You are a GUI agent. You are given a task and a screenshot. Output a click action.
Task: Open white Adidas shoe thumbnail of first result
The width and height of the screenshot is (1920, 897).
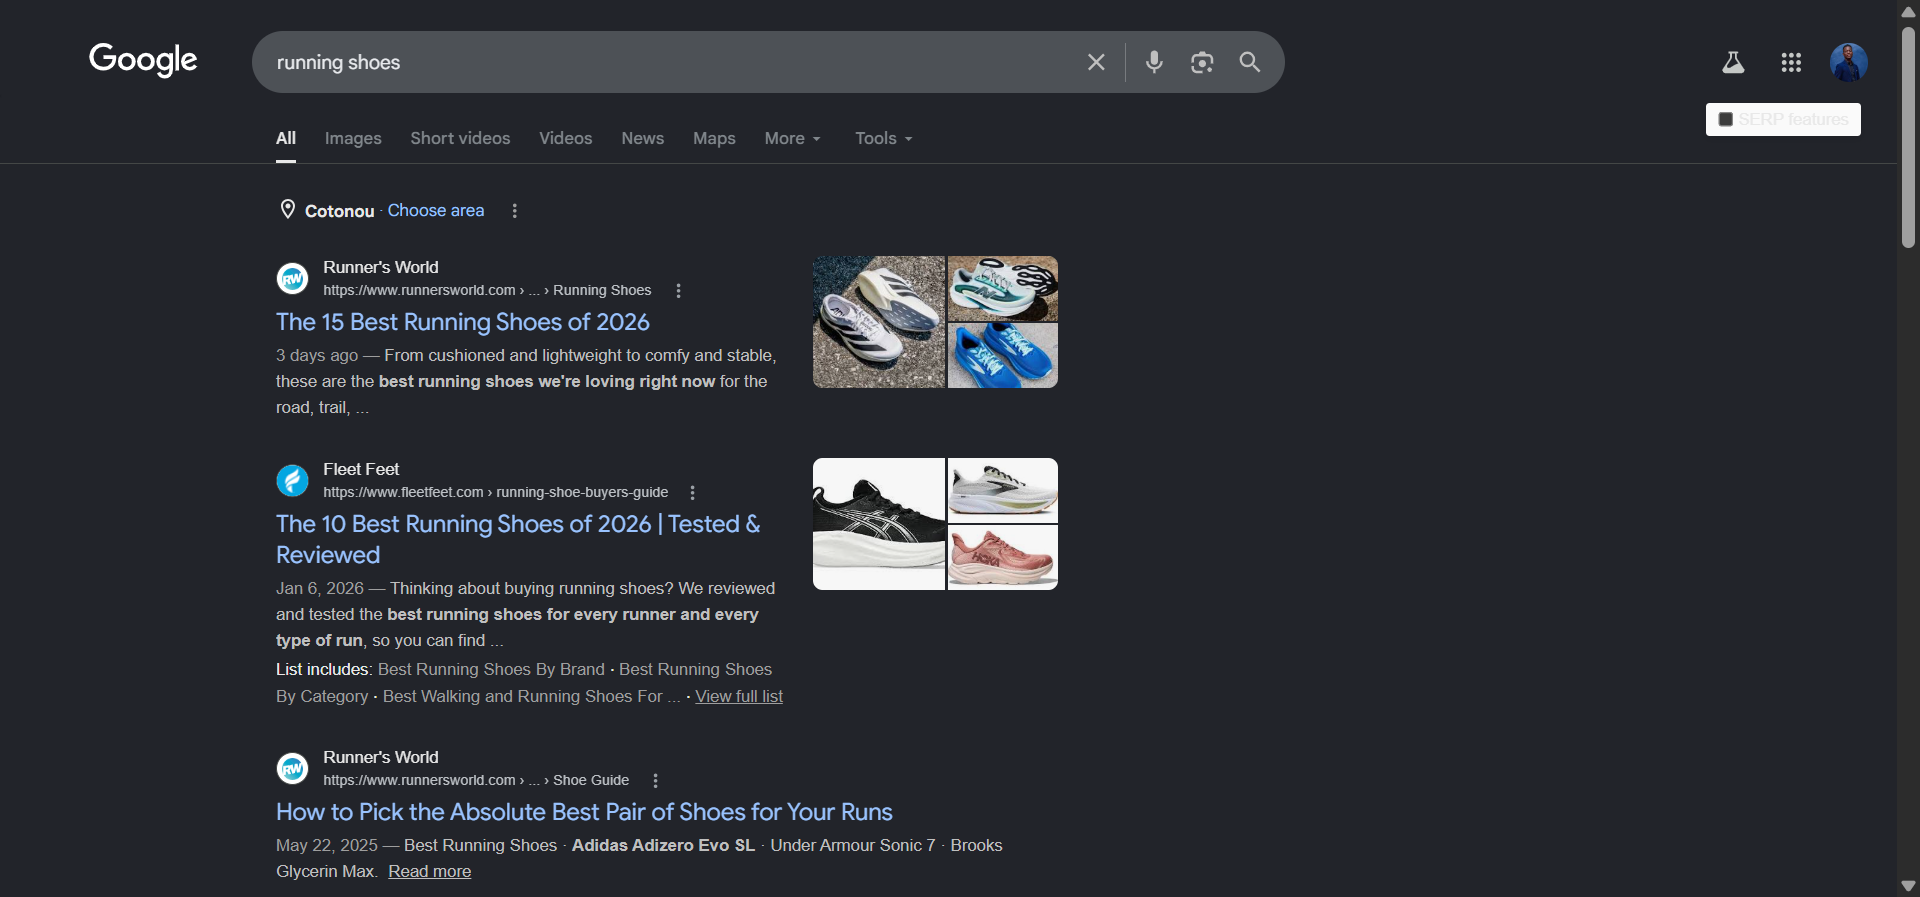879,322
